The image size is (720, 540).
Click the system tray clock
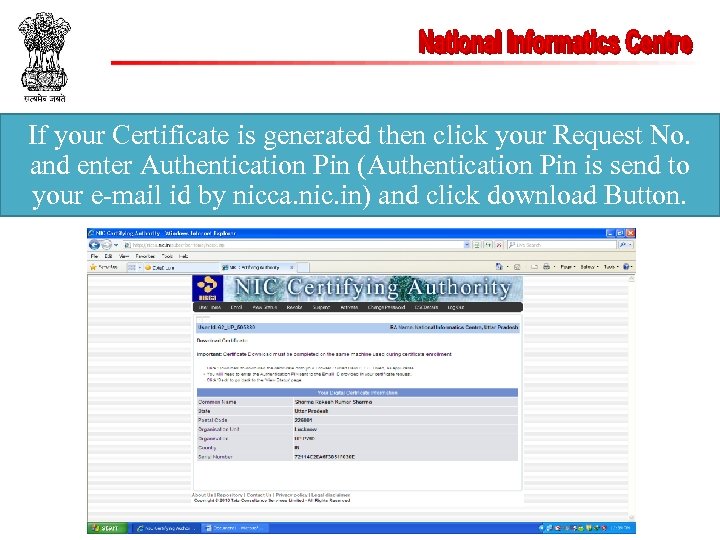coord(622,528)
